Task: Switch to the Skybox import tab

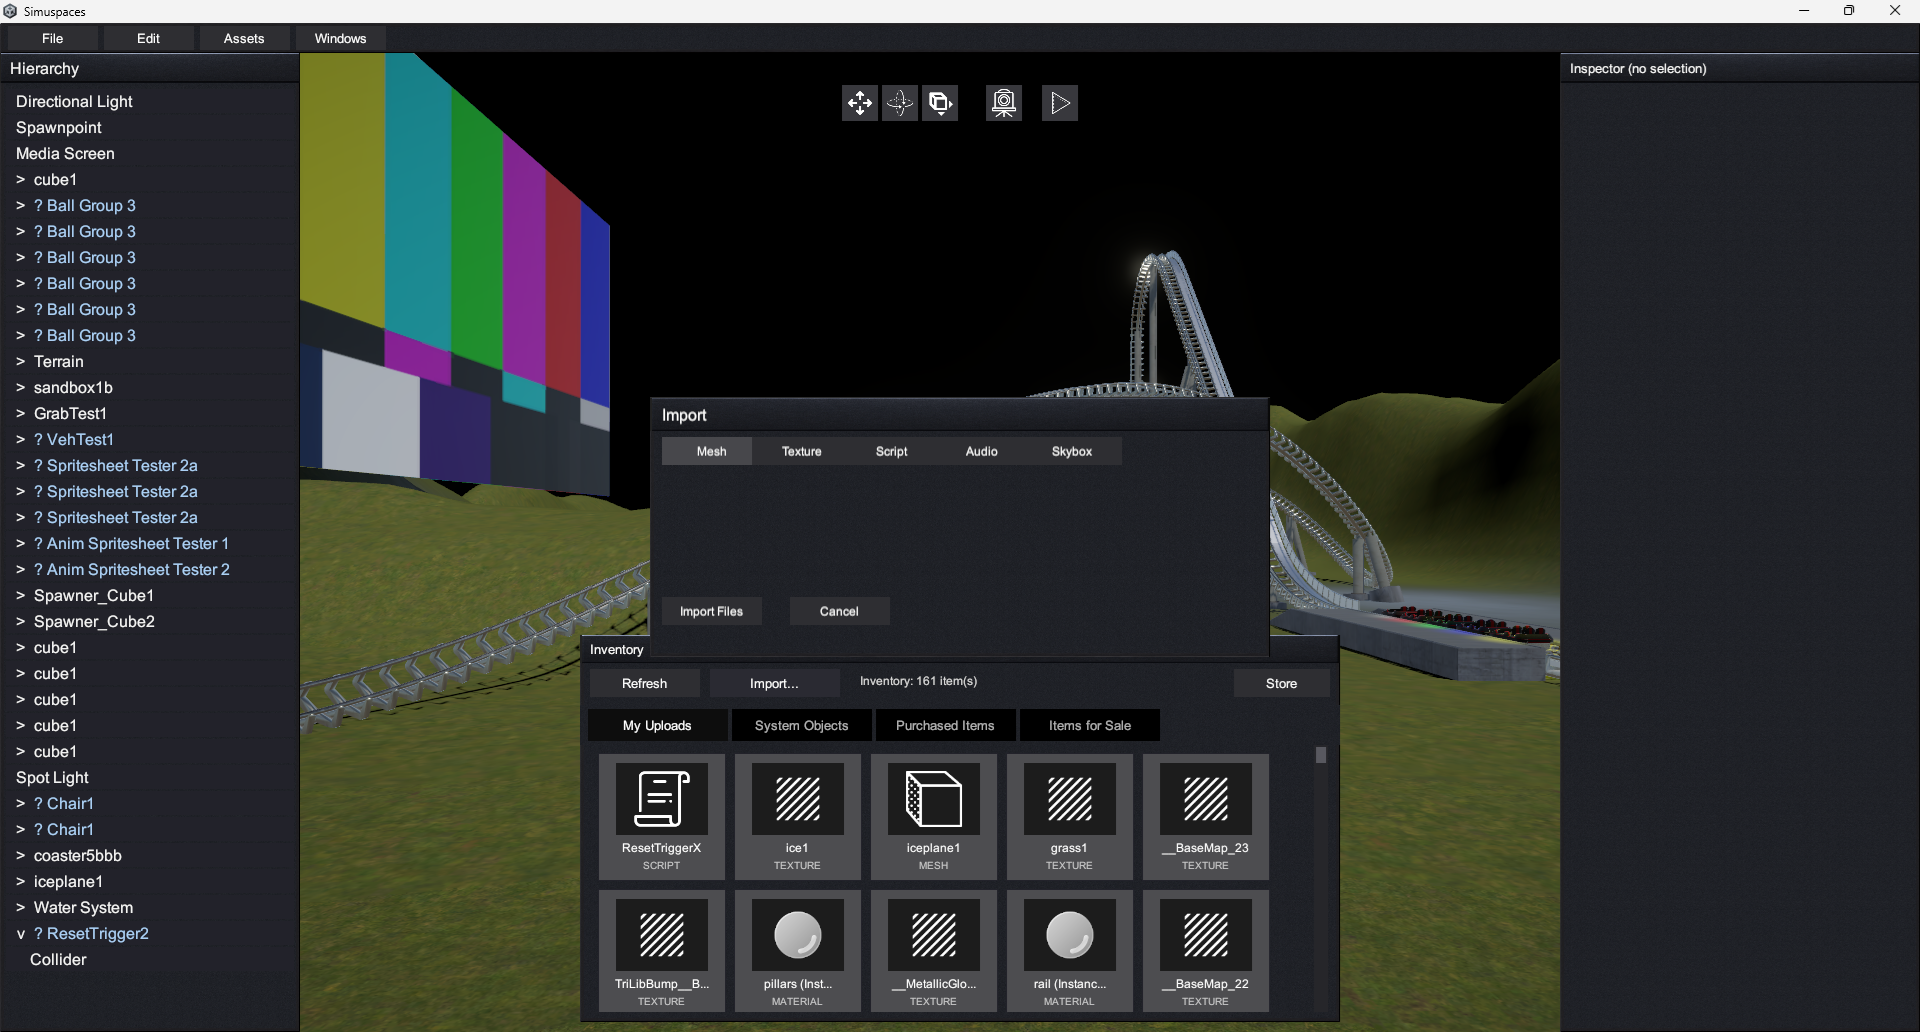Action: pos(1071,451)
